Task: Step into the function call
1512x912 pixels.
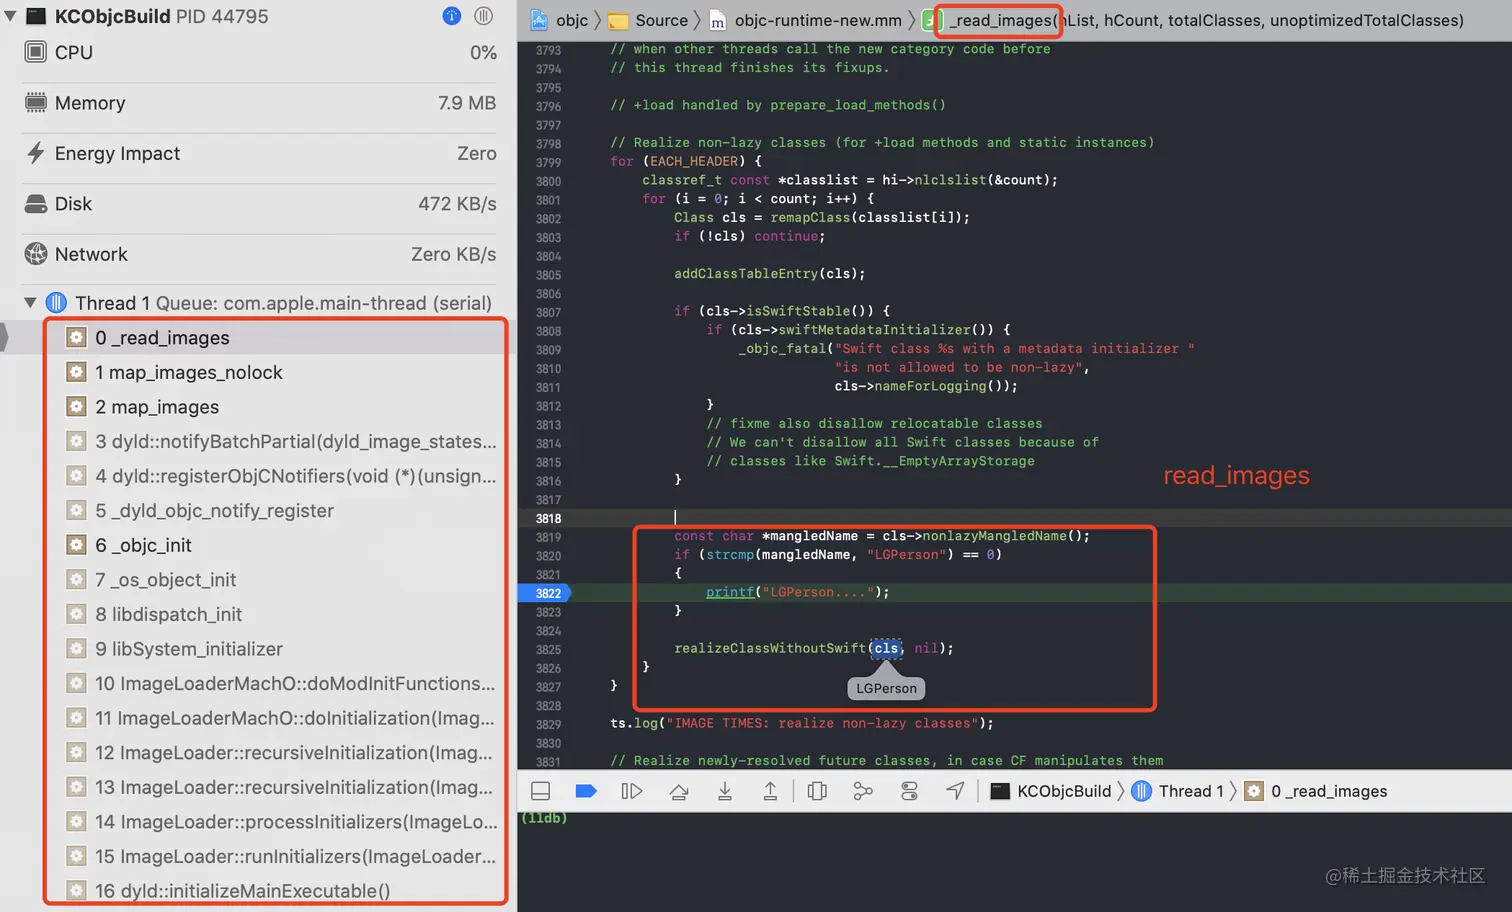Action: (725, 791)
